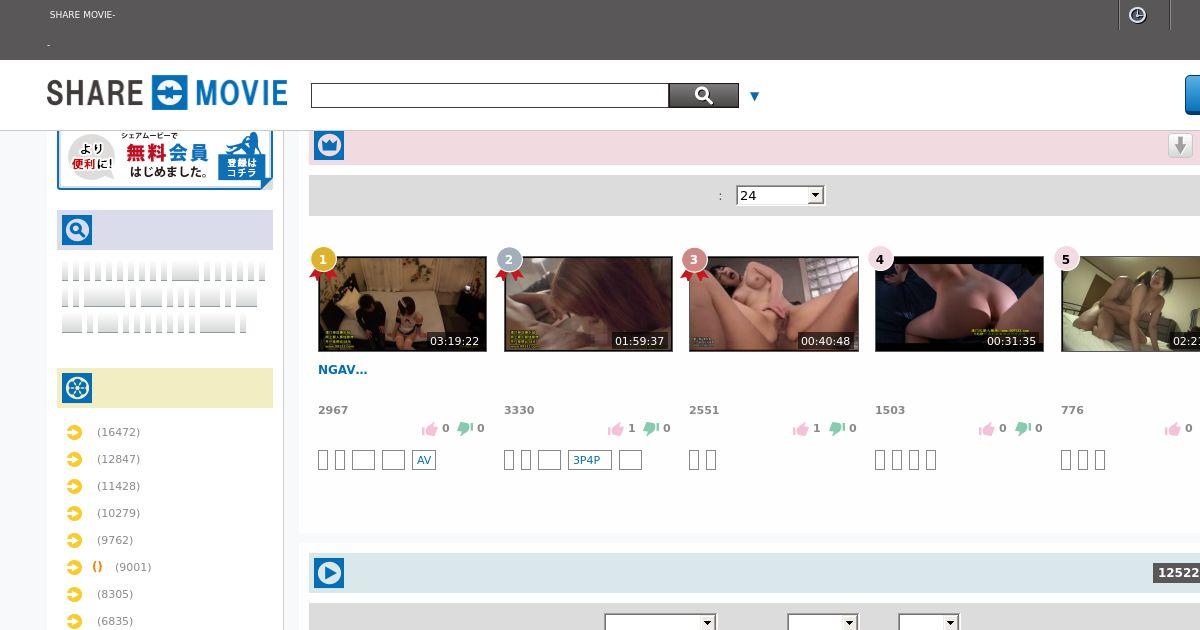Open the category link with count (9001)
Image resolution: width=1200 pixels, height=630 pixels.
tap(122, 567)
